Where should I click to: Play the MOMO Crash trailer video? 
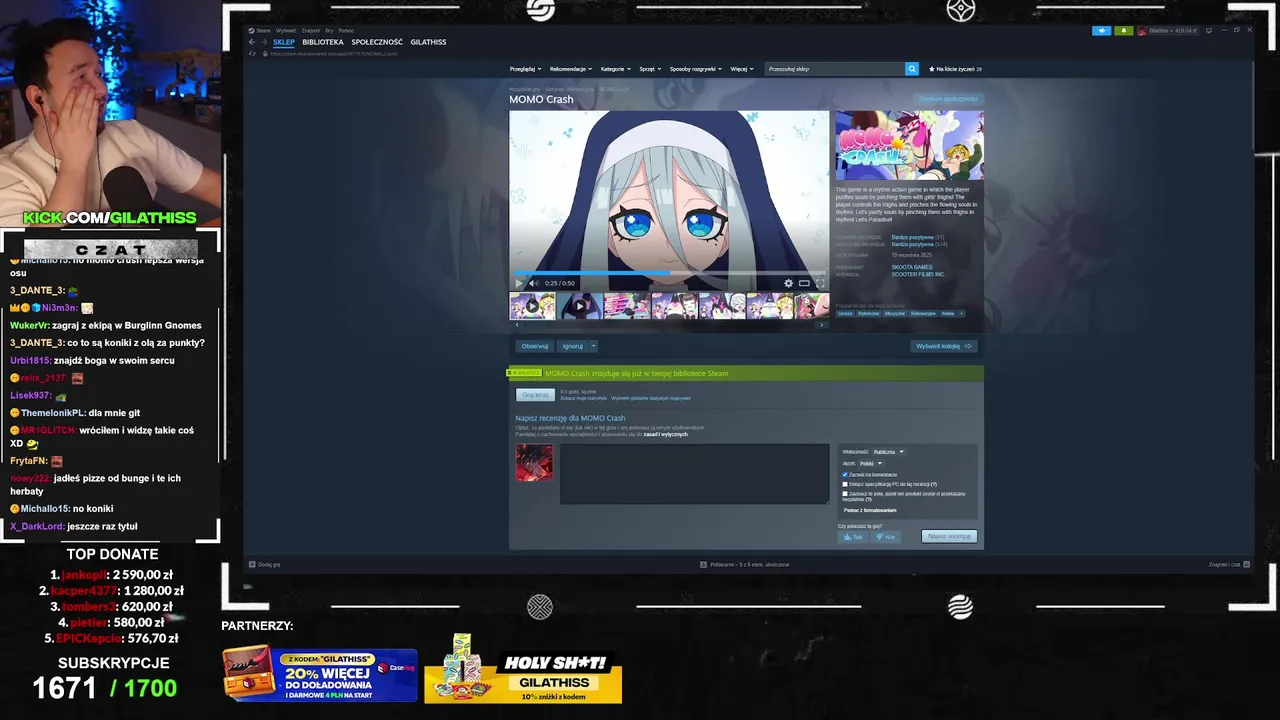(x=518, y=283)
